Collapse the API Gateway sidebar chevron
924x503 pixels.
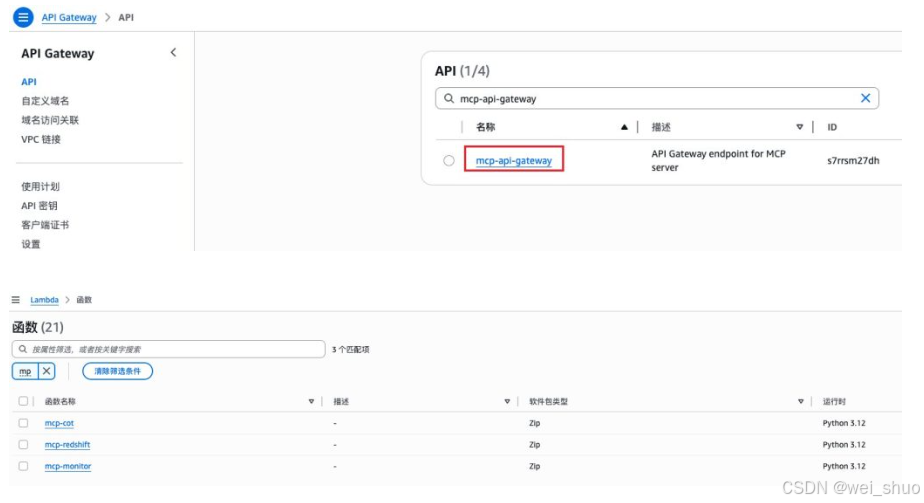point(173,52)
